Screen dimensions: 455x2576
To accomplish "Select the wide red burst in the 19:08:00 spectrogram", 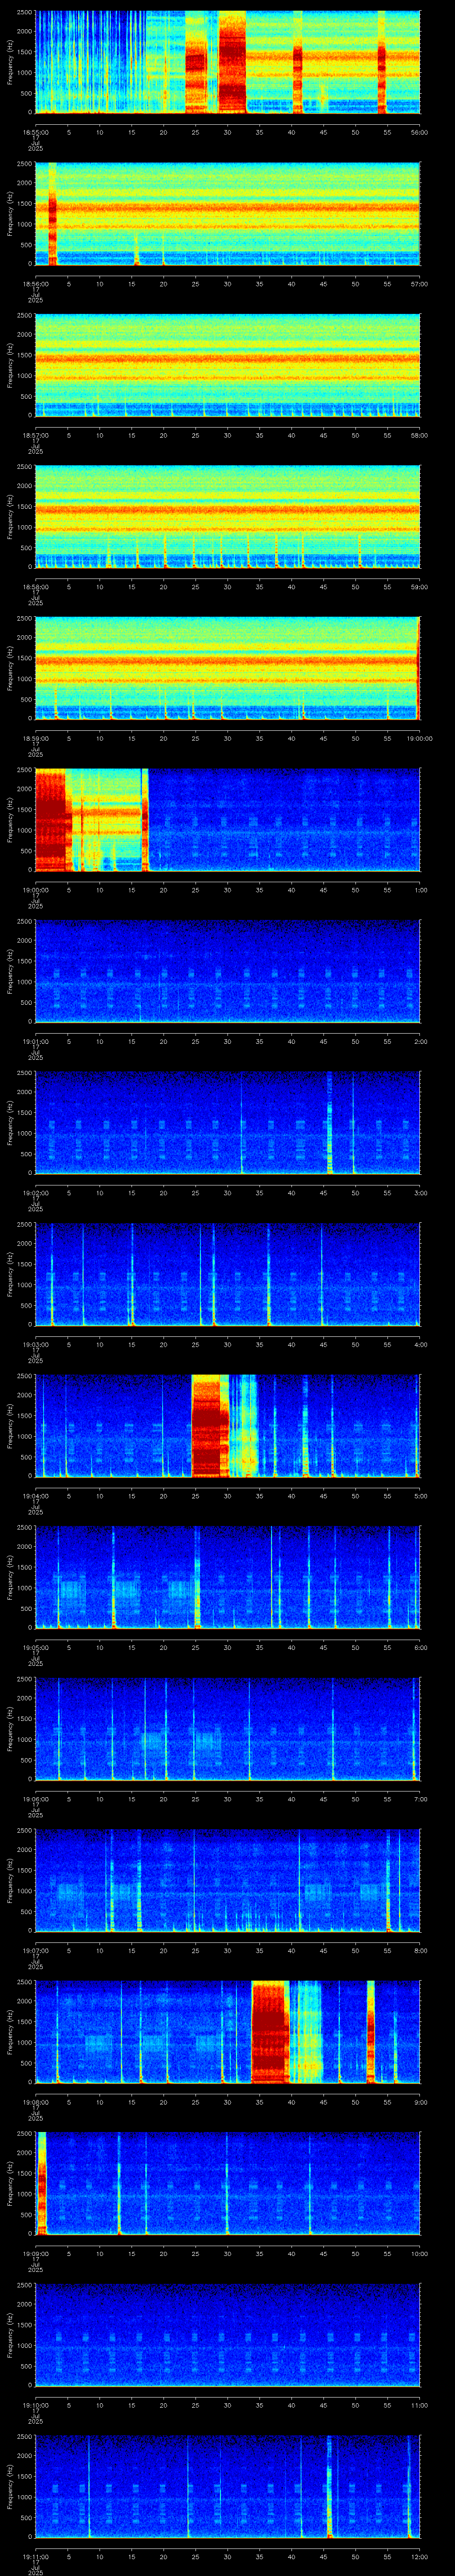I will pyautogui.click(x=270, y=2032).
